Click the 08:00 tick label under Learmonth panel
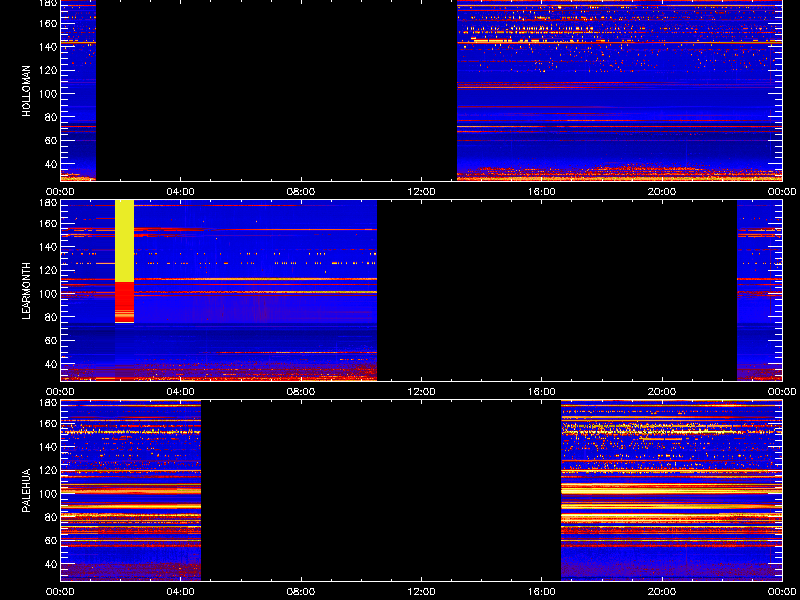Screen dimensions: 800x600 (301, 392)
